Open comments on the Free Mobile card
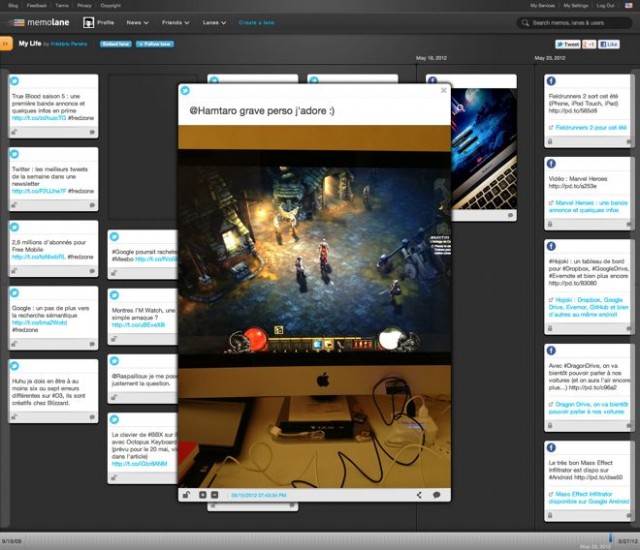This screenshot has height=550, width=640. tap(92, 271)
